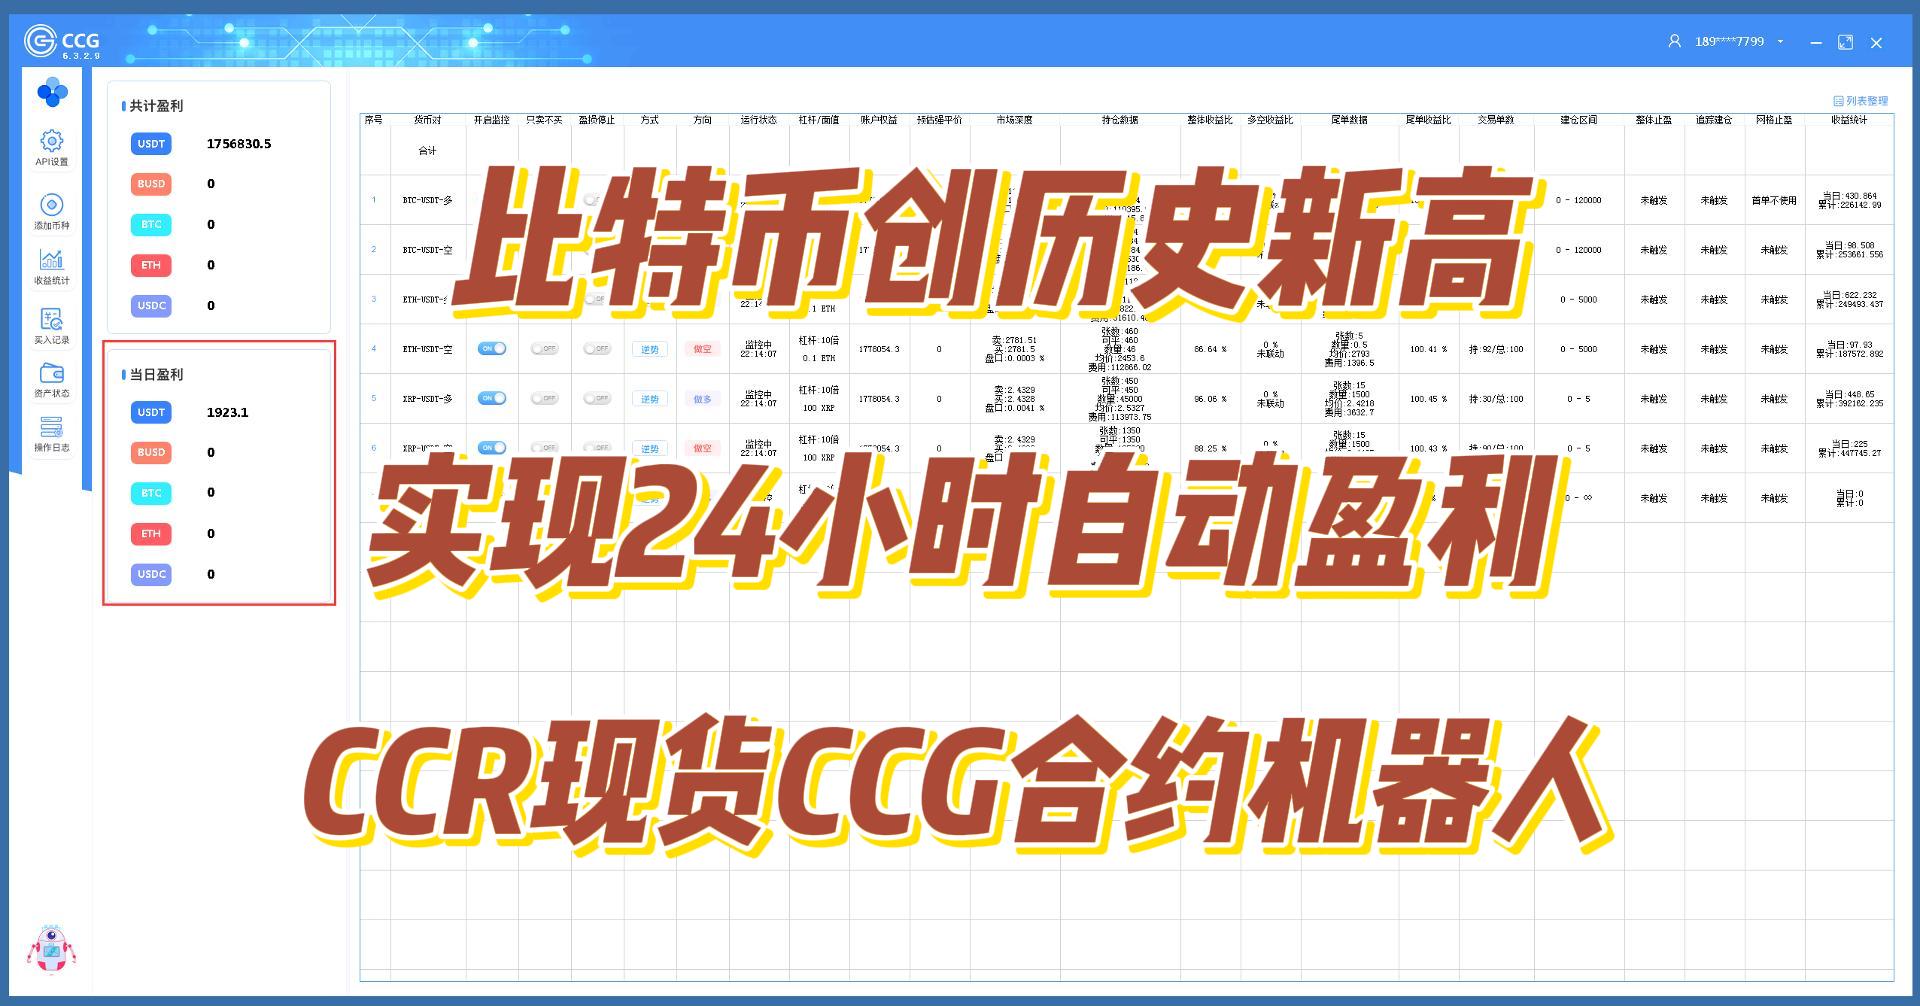
Task: Click 逆势 button in ETH-USDT-空 row
Action: point(650,349)
